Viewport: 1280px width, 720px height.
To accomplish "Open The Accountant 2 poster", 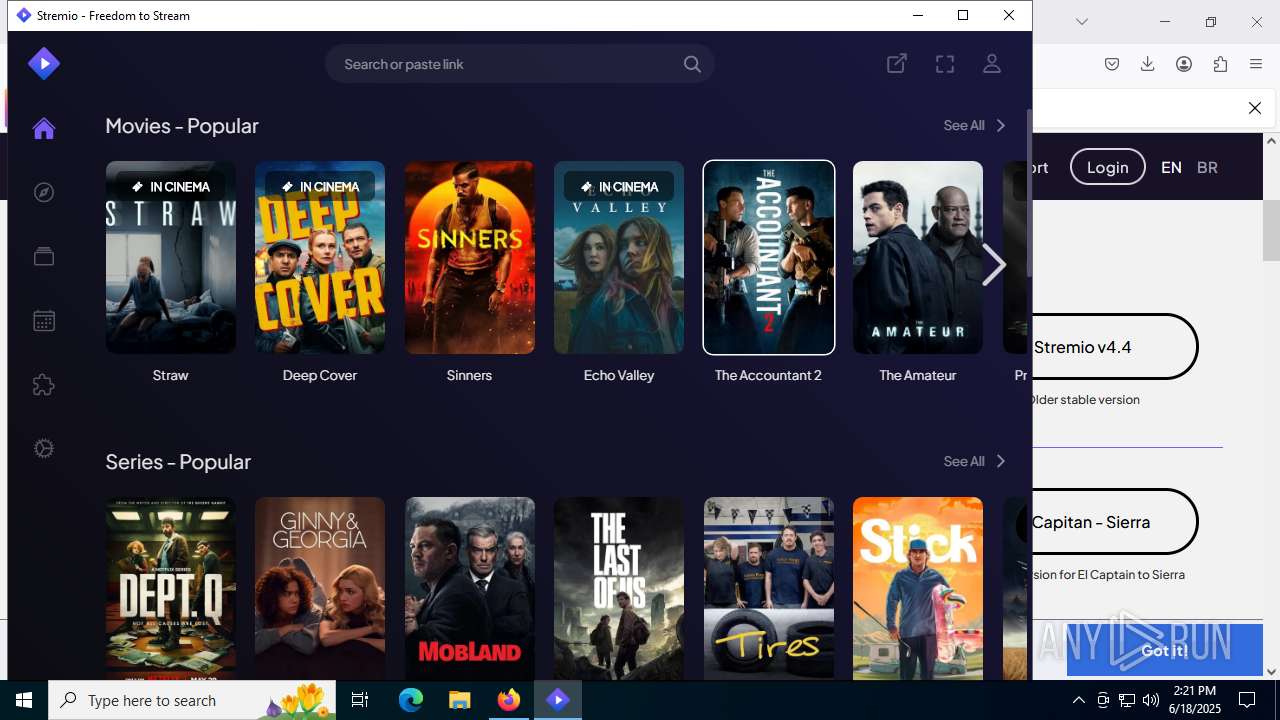I will pos(769,257).
